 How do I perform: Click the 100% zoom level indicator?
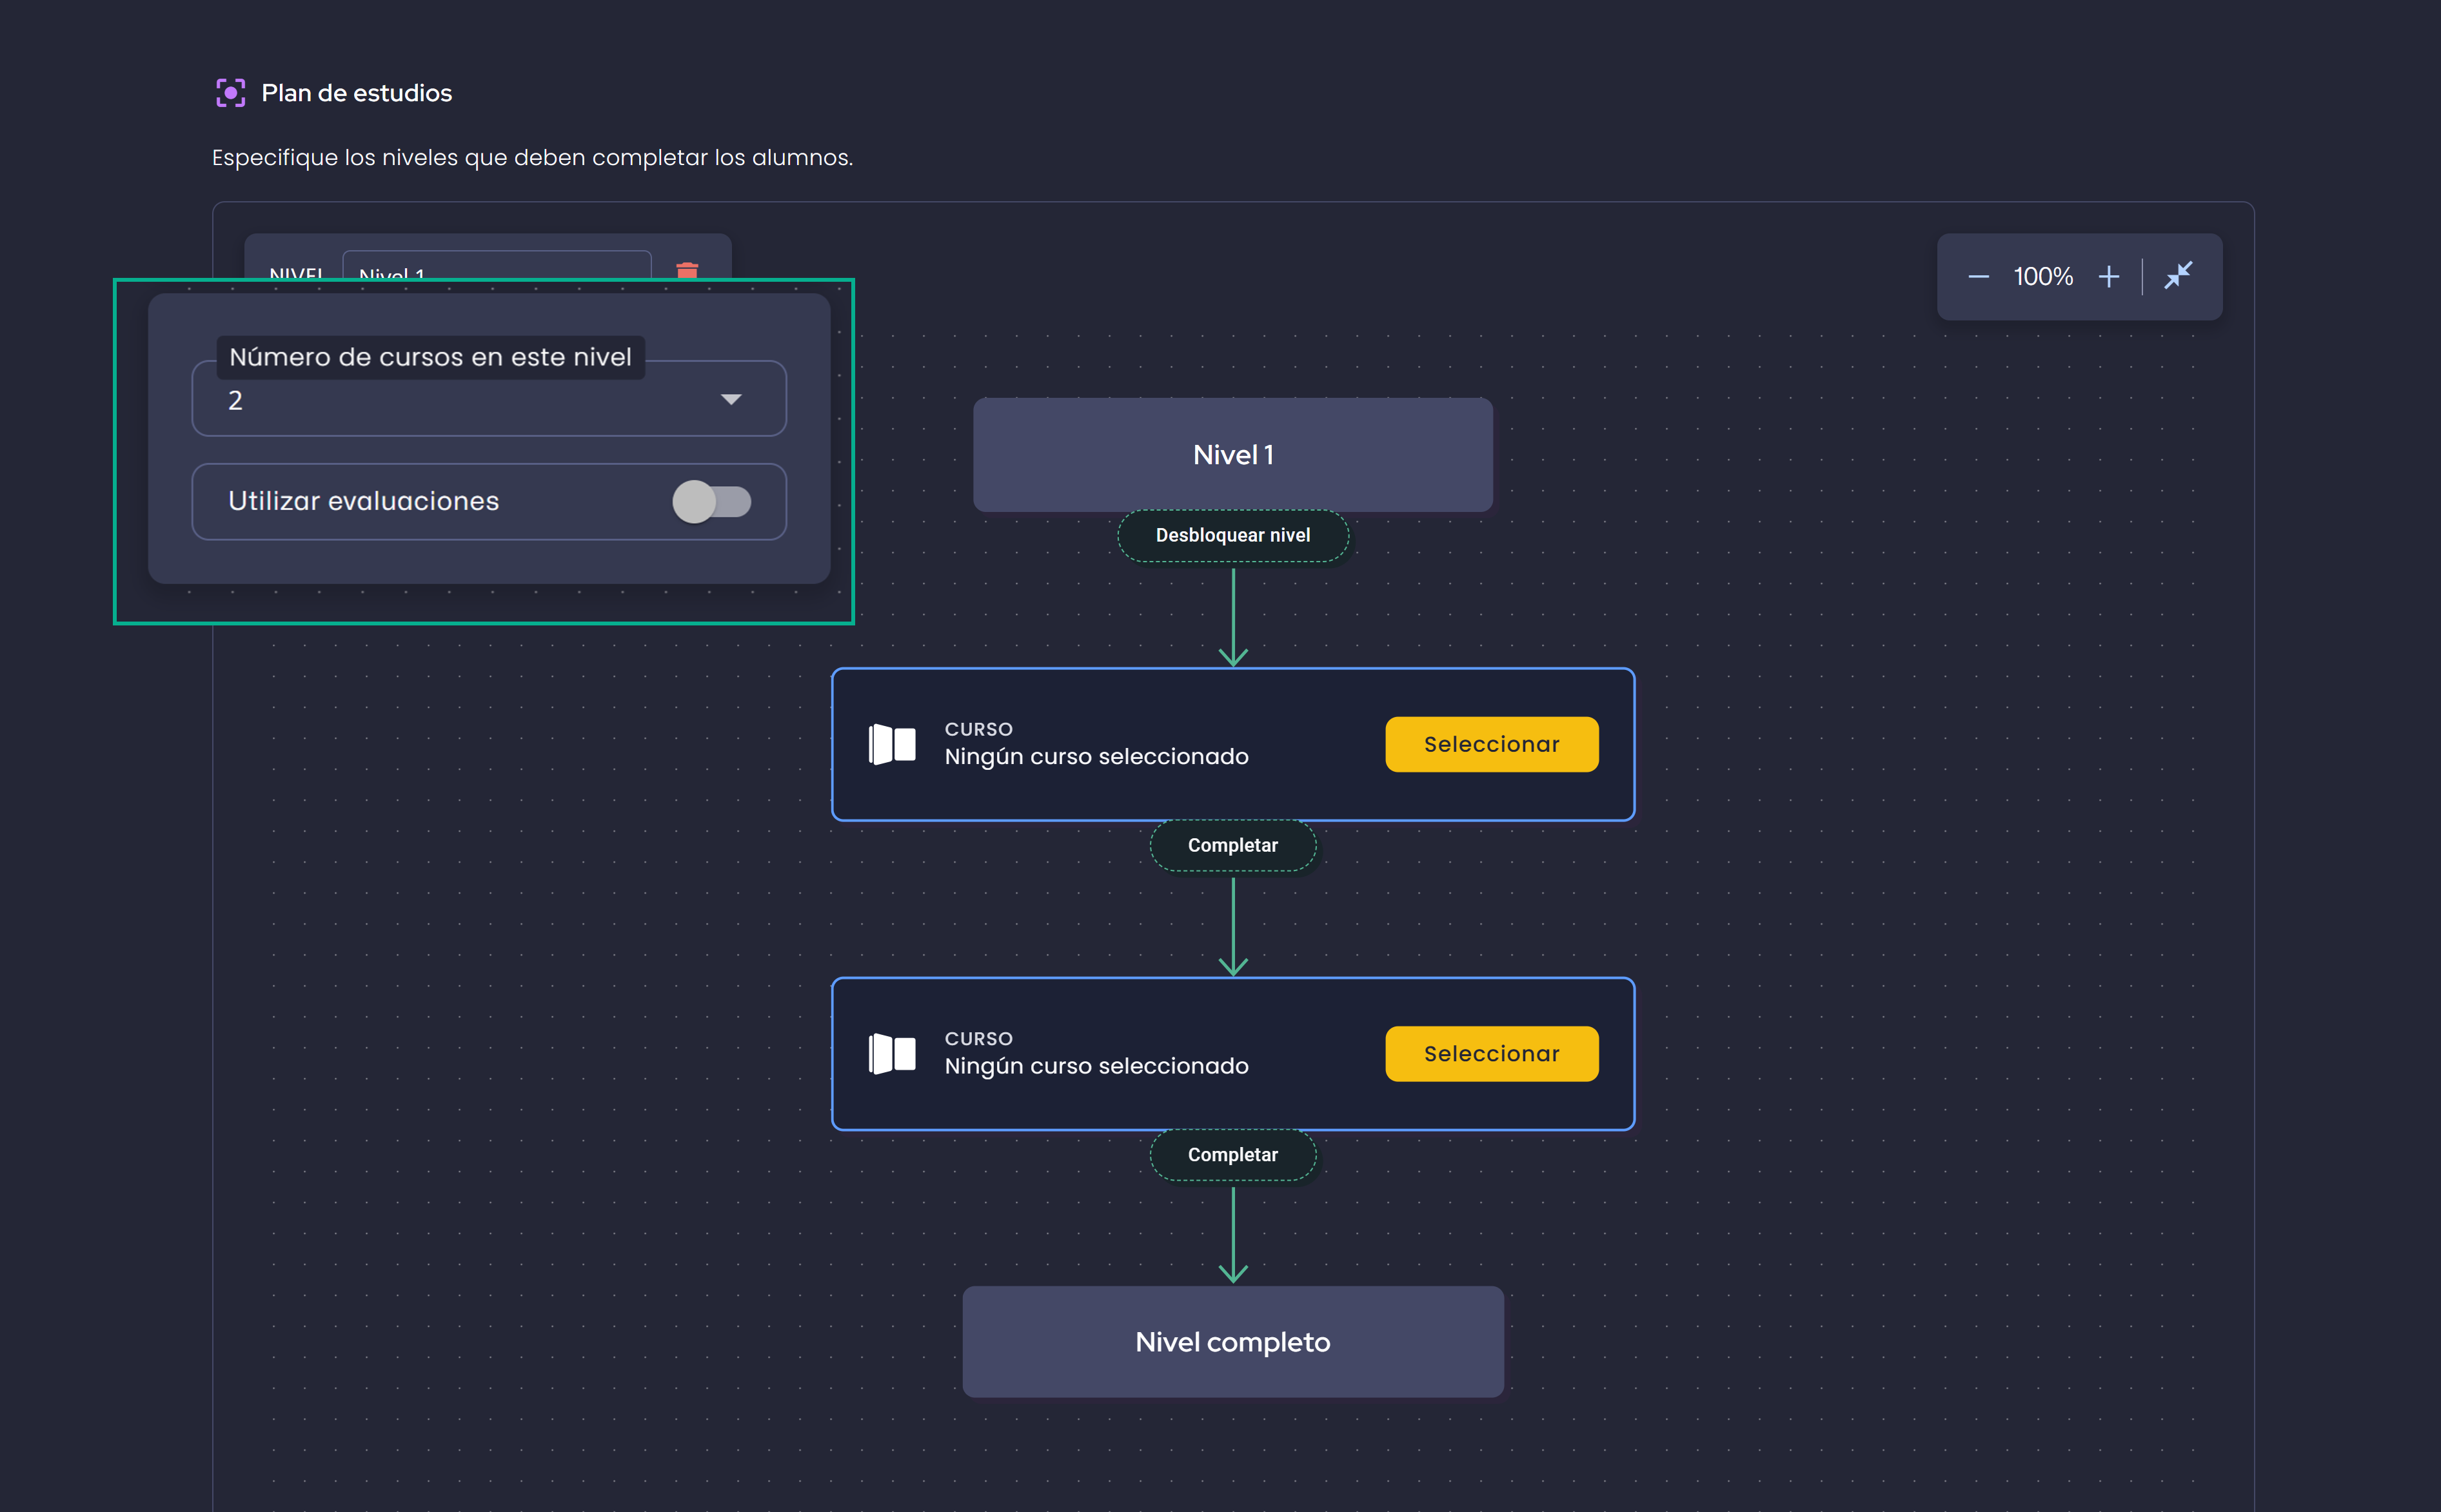2044,276
